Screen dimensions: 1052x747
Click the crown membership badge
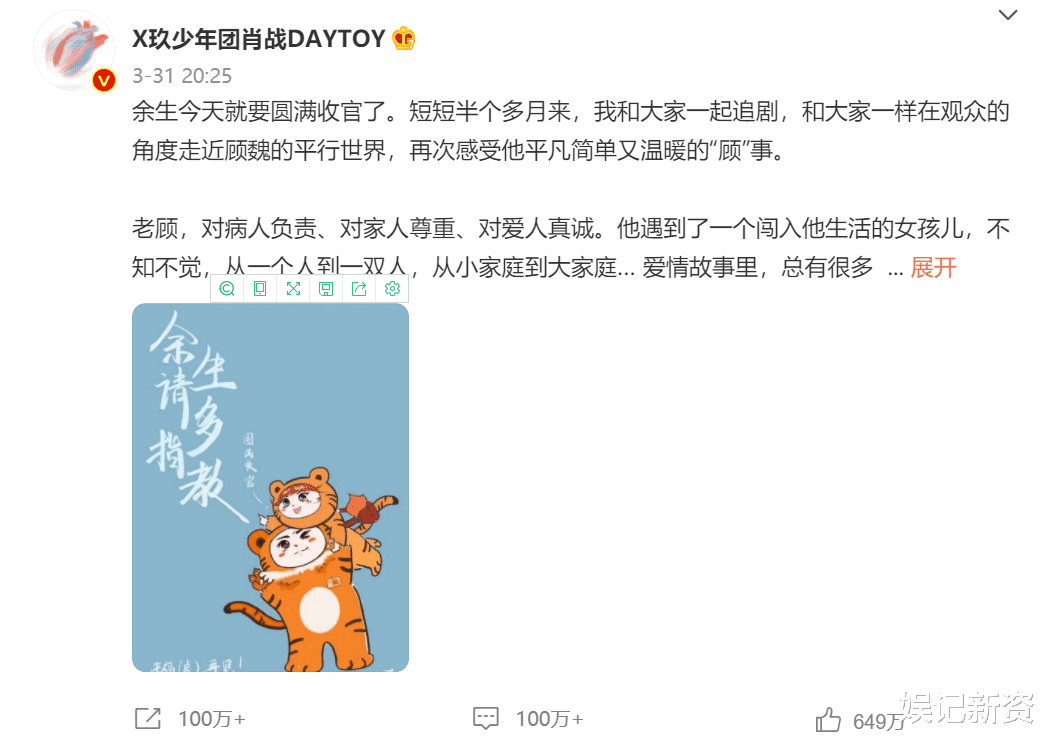click(x=404, y=39)
